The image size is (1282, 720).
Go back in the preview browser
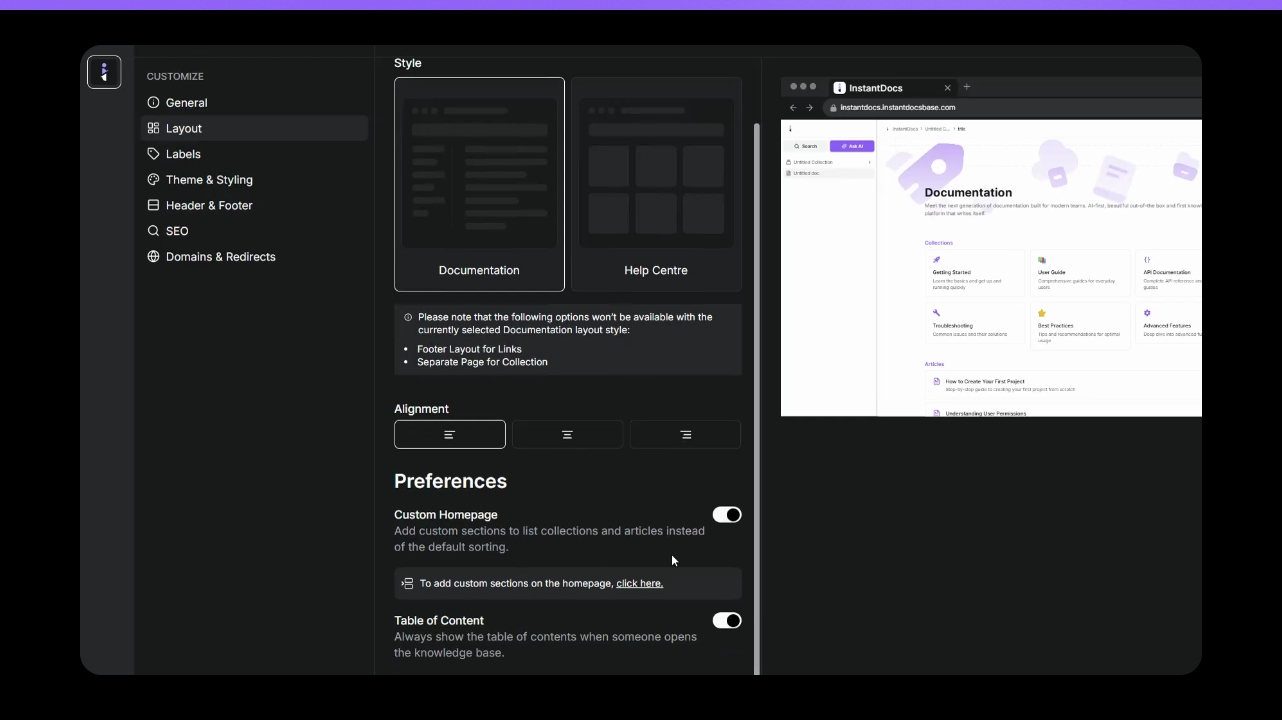pos(793,108)
